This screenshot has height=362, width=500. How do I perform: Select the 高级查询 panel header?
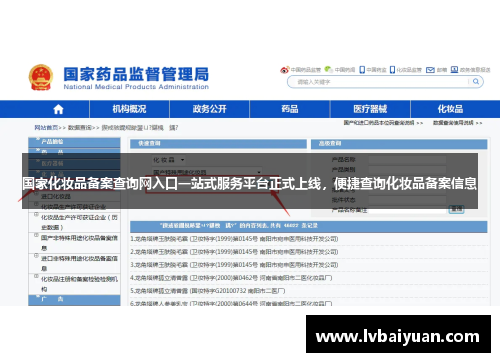[x=399, y=144]
